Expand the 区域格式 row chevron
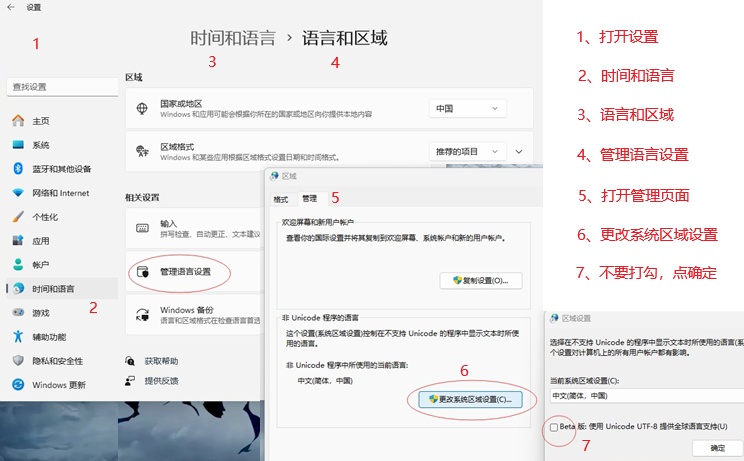Screen dimensions: 744x461 coord(519,152)
